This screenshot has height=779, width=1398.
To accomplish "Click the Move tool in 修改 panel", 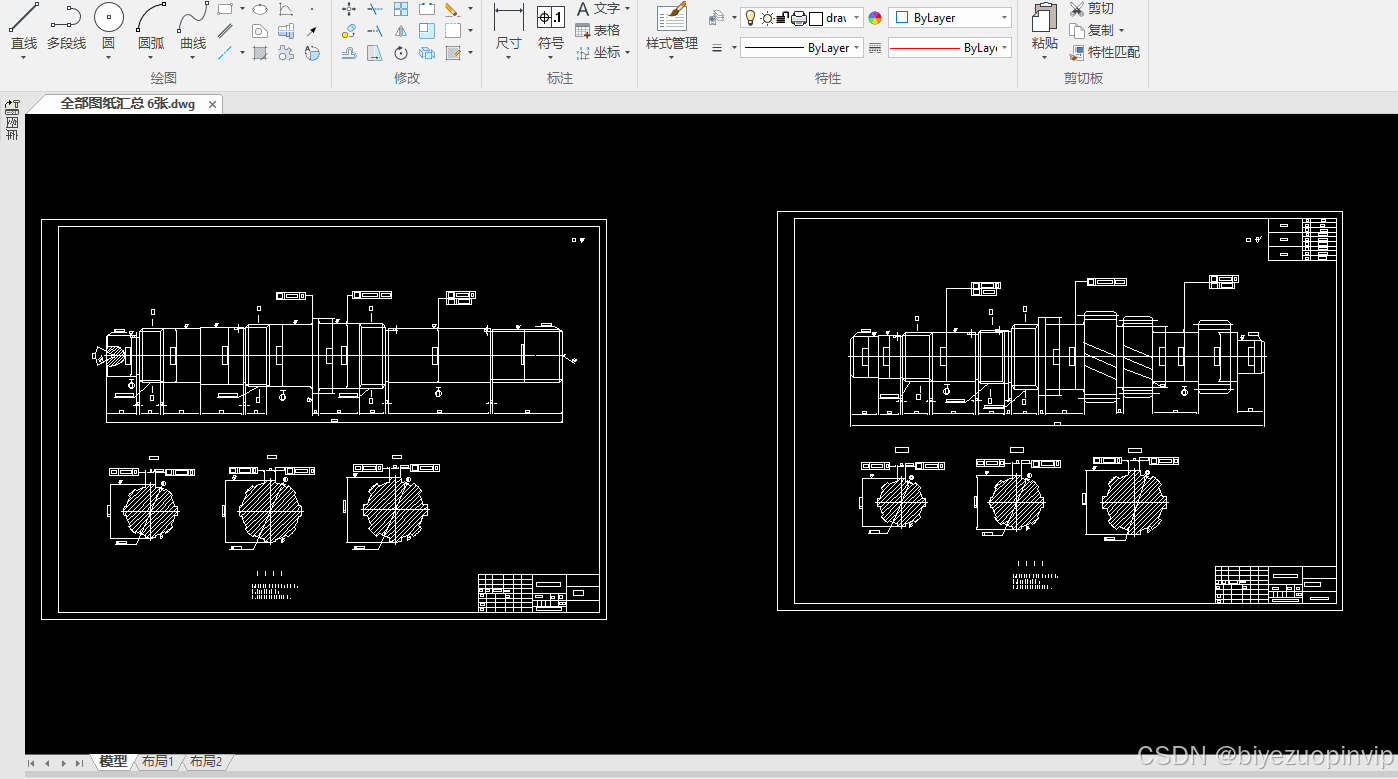I will tap(349, 9).
